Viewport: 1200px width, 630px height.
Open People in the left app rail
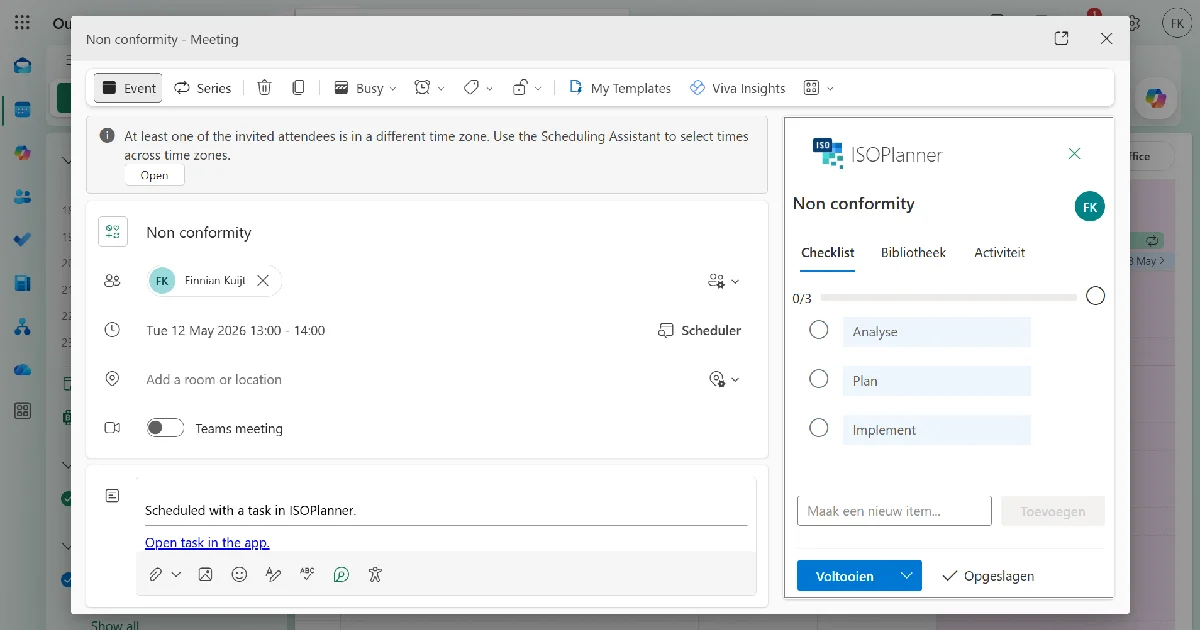click(22, 197)
